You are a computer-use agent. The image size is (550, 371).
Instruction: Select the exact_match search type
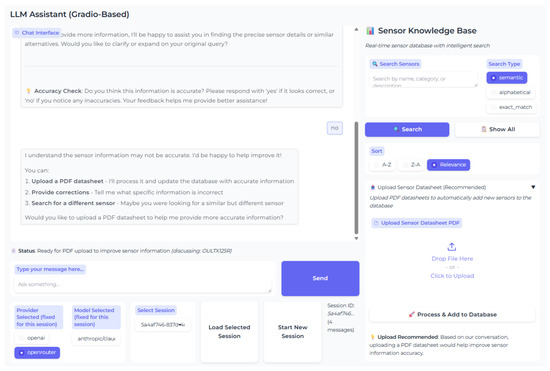[x=511, y=107]
